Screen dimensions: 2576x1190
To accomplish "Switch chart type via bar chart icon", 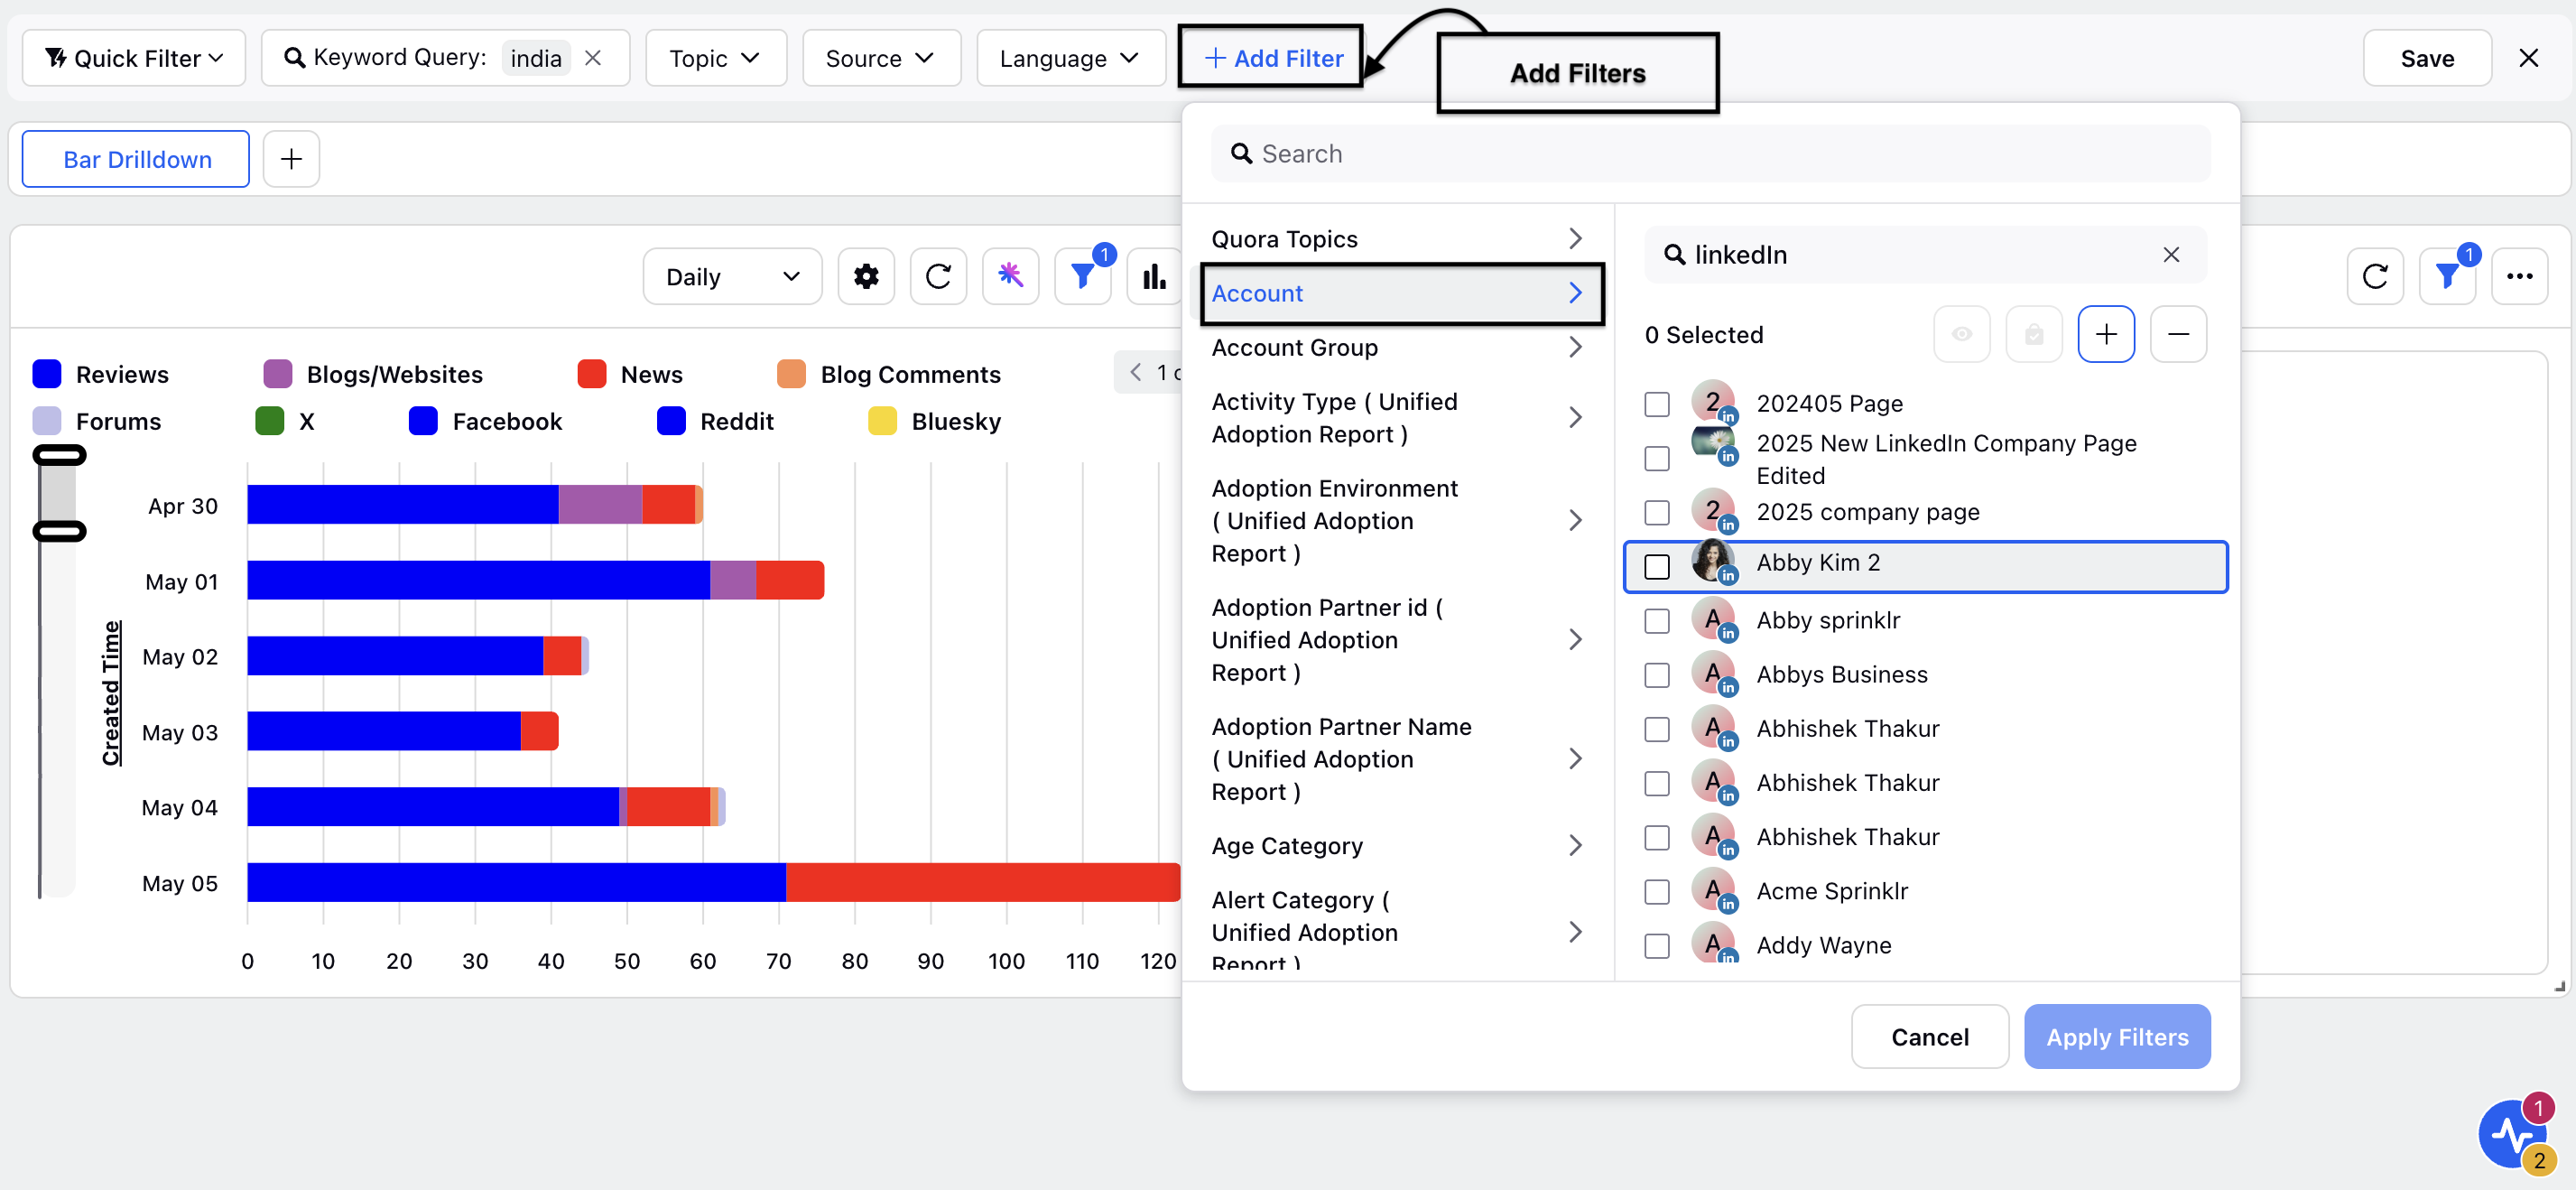I will click(1154, 276).
